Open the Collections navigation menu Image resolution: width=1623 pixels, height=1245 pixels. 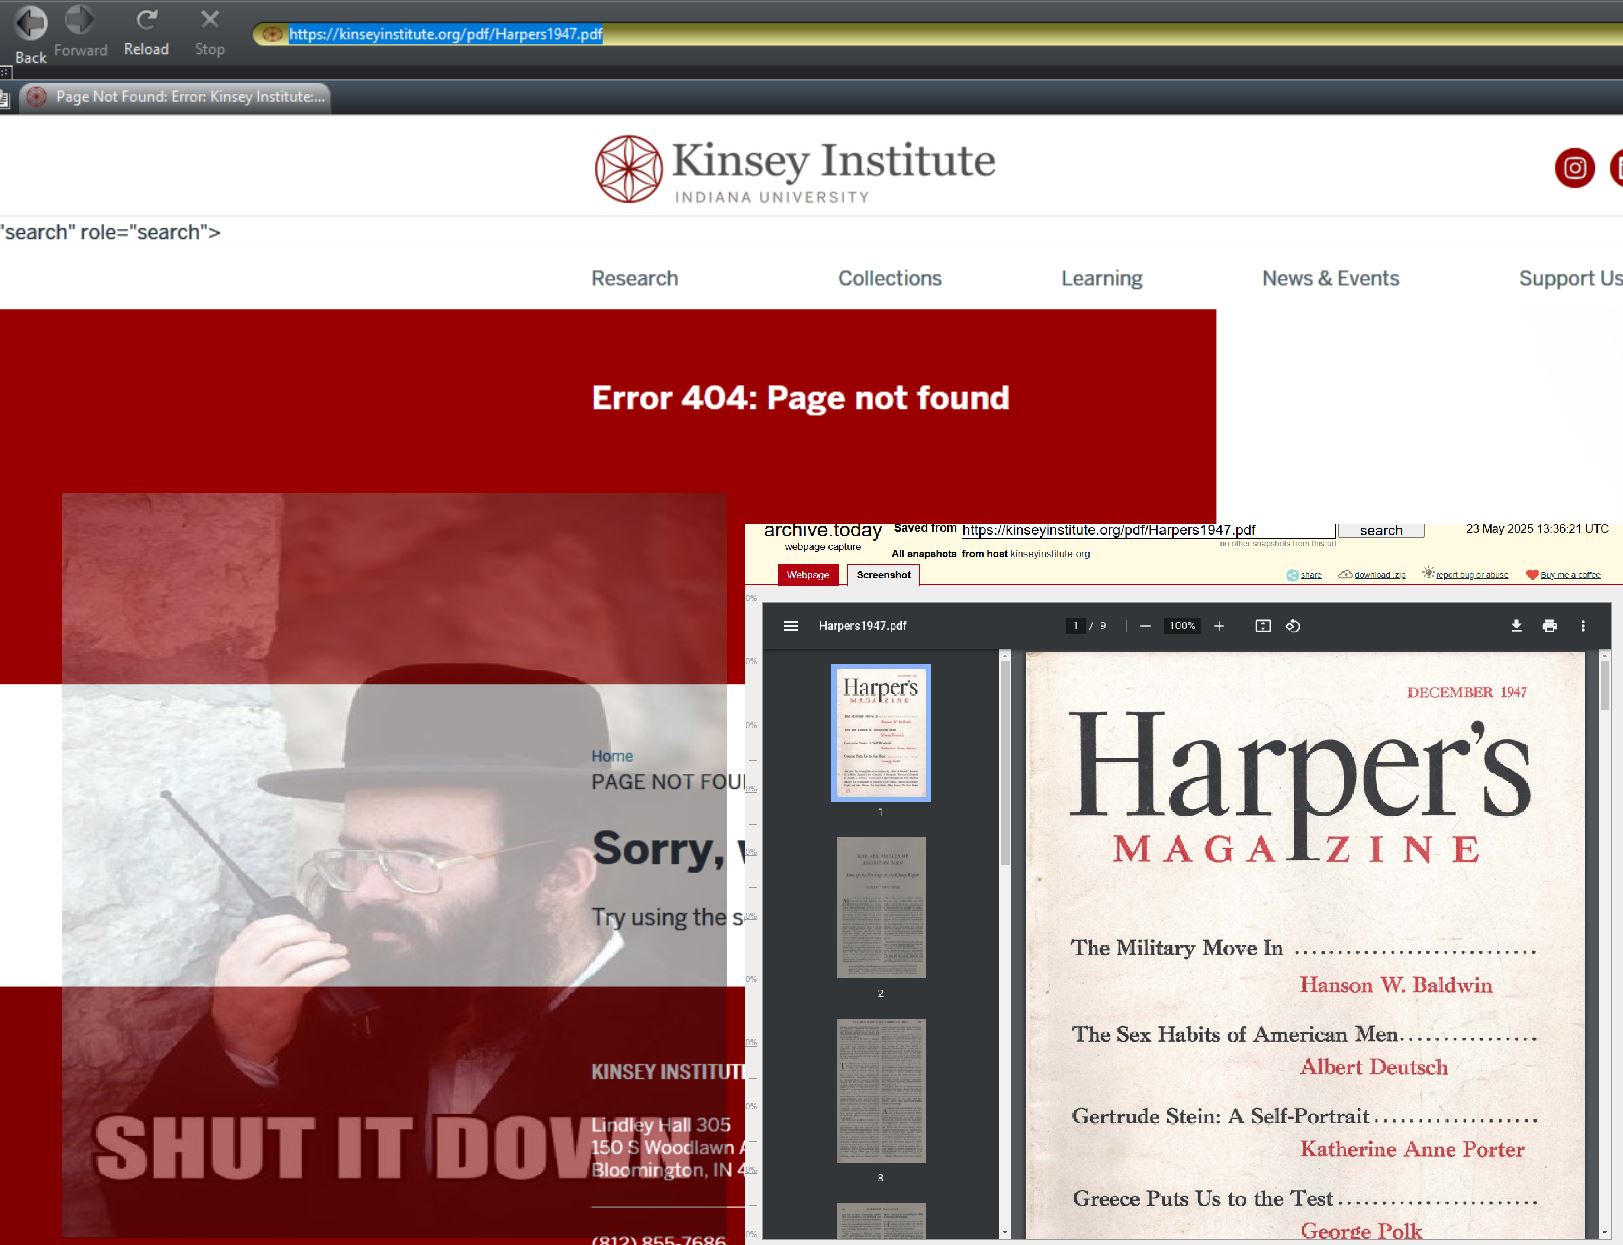click(890, 278)
